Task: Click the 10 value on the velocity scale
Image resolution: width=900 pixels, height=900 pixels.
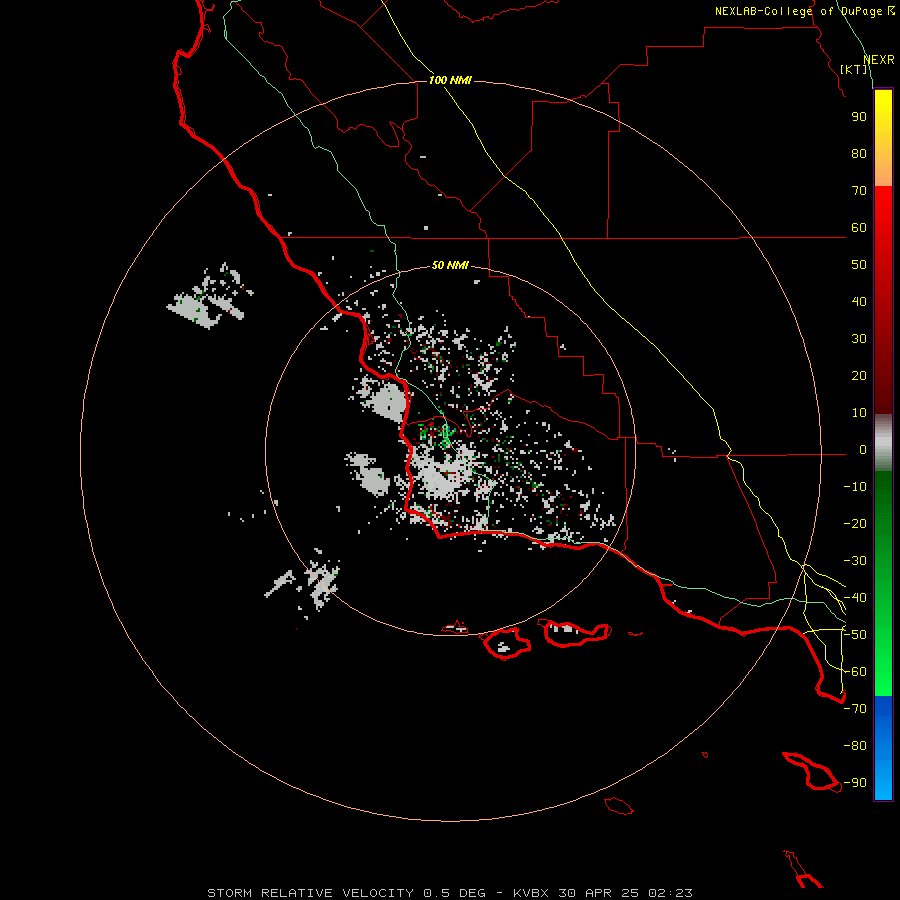Action: tap(859, 413)
